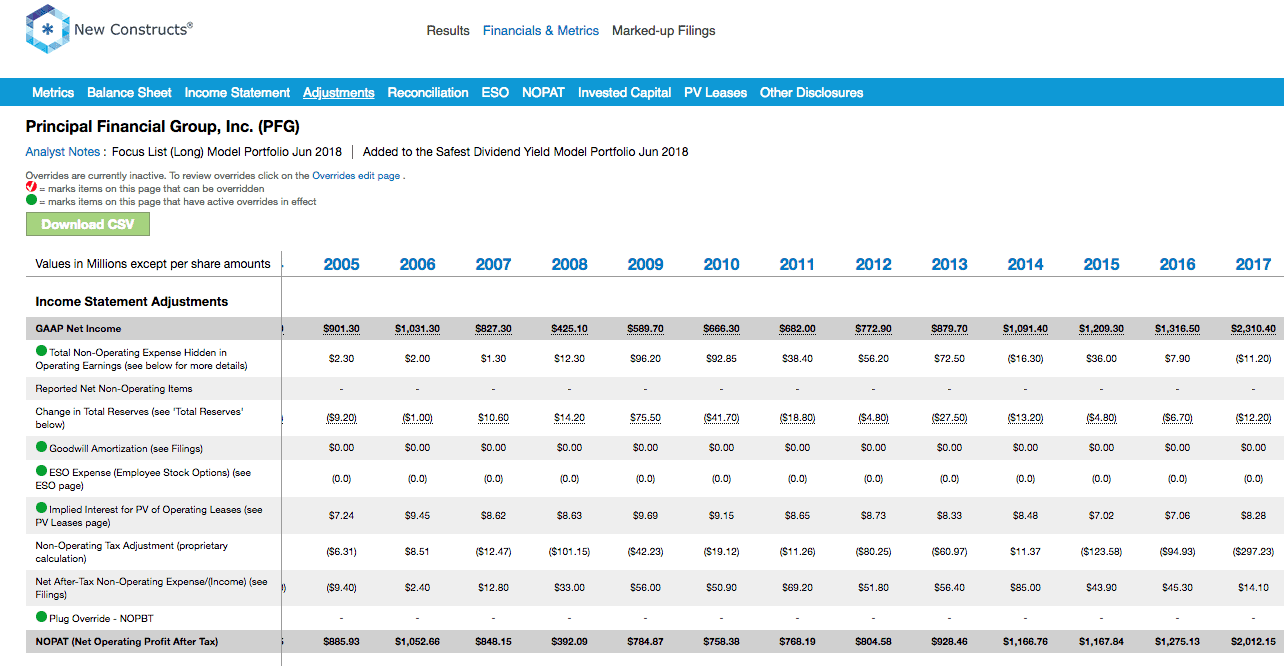Click Change in Total Reserves value ($41.70)

coord(721,418)
